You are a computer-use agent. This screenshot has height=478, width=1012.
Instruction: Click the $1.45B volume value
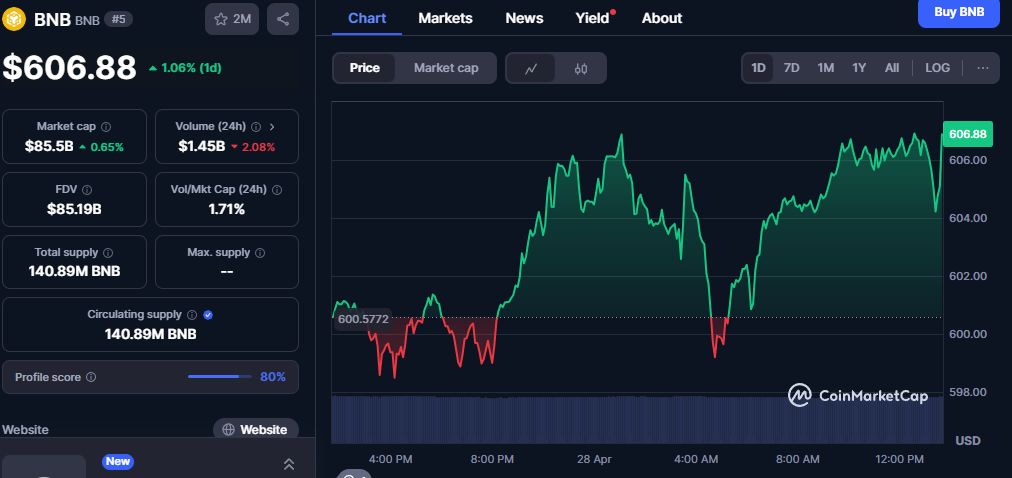click(x=201, y=146)
